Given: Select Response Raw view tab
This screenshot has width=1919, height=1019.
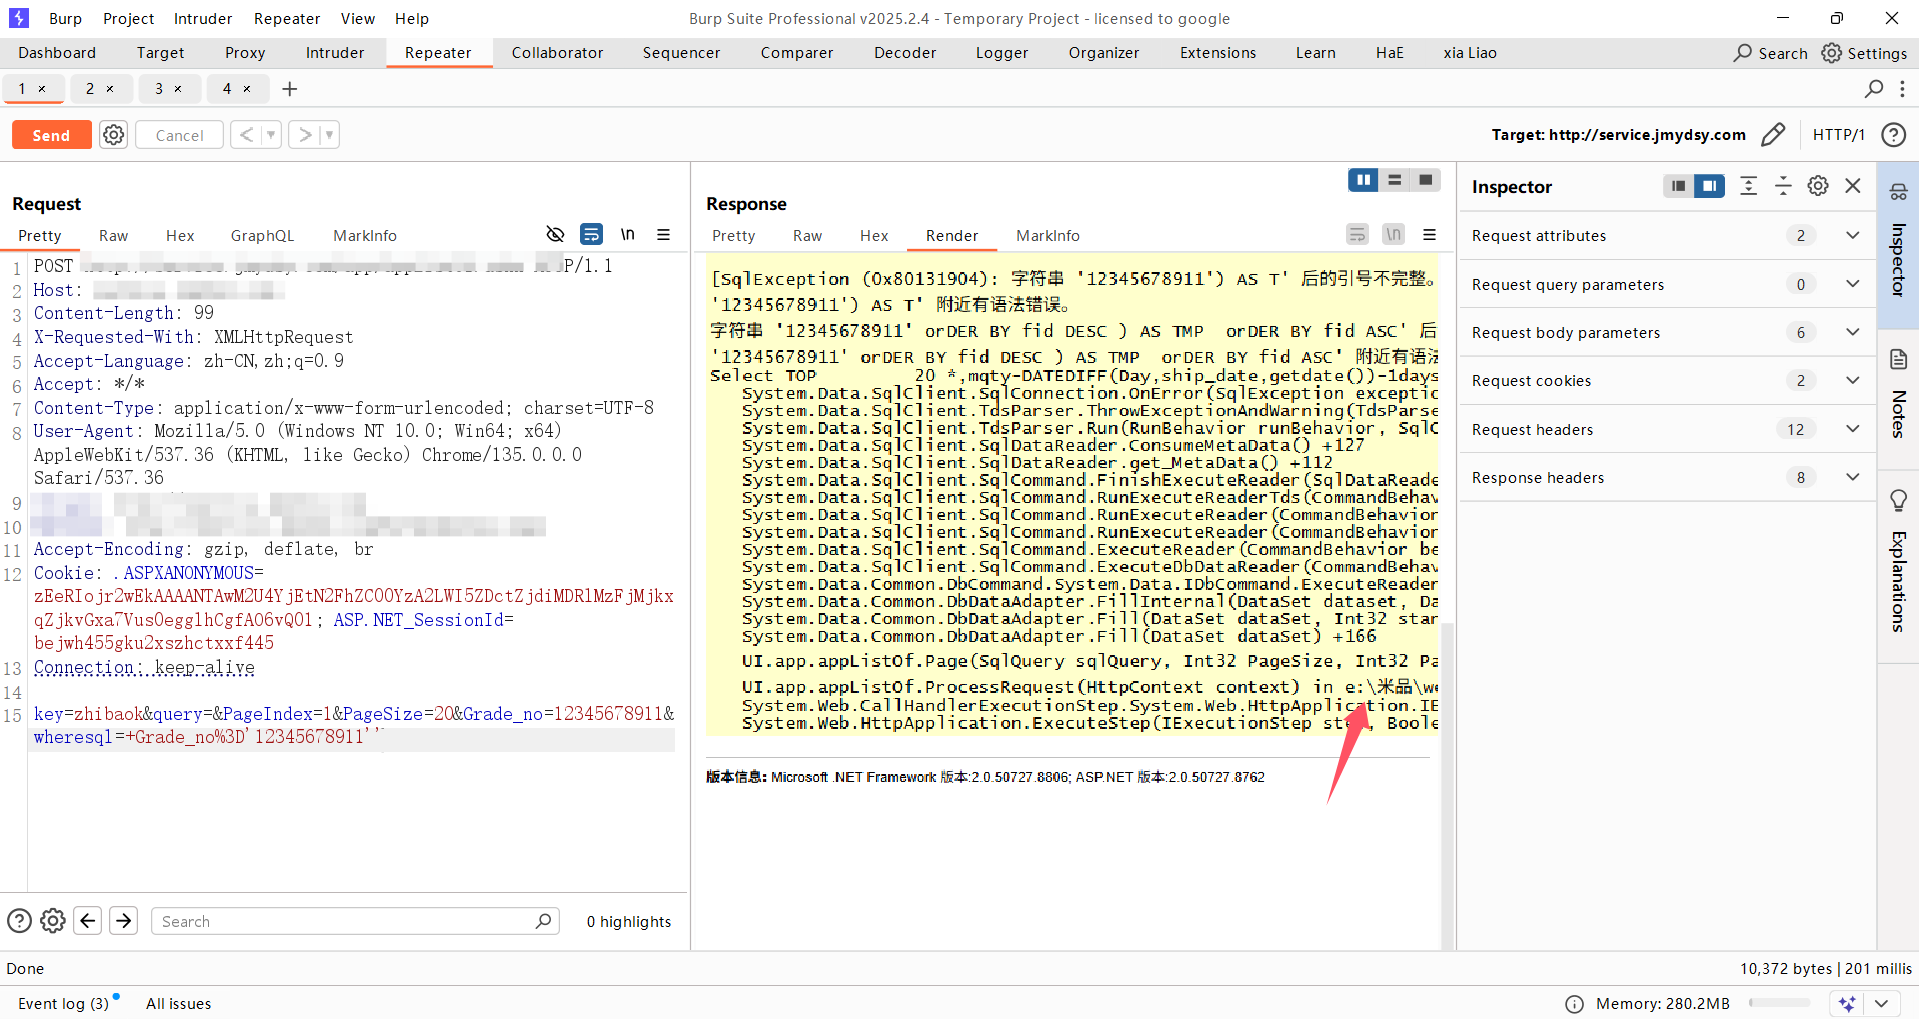Looking at the screenshot, I should pos(807,236).
